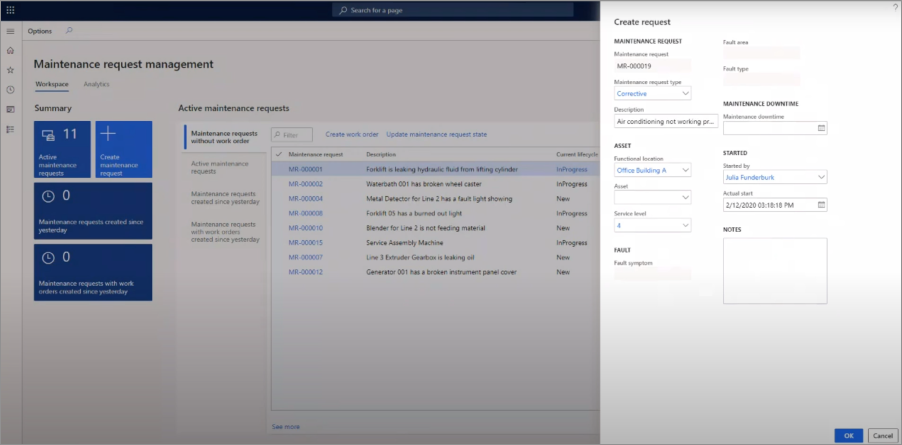The width and height of the screenshot is (902, 445).
Task: Open maintenance request MR-000007 link
Action: [x=305, y=258]
